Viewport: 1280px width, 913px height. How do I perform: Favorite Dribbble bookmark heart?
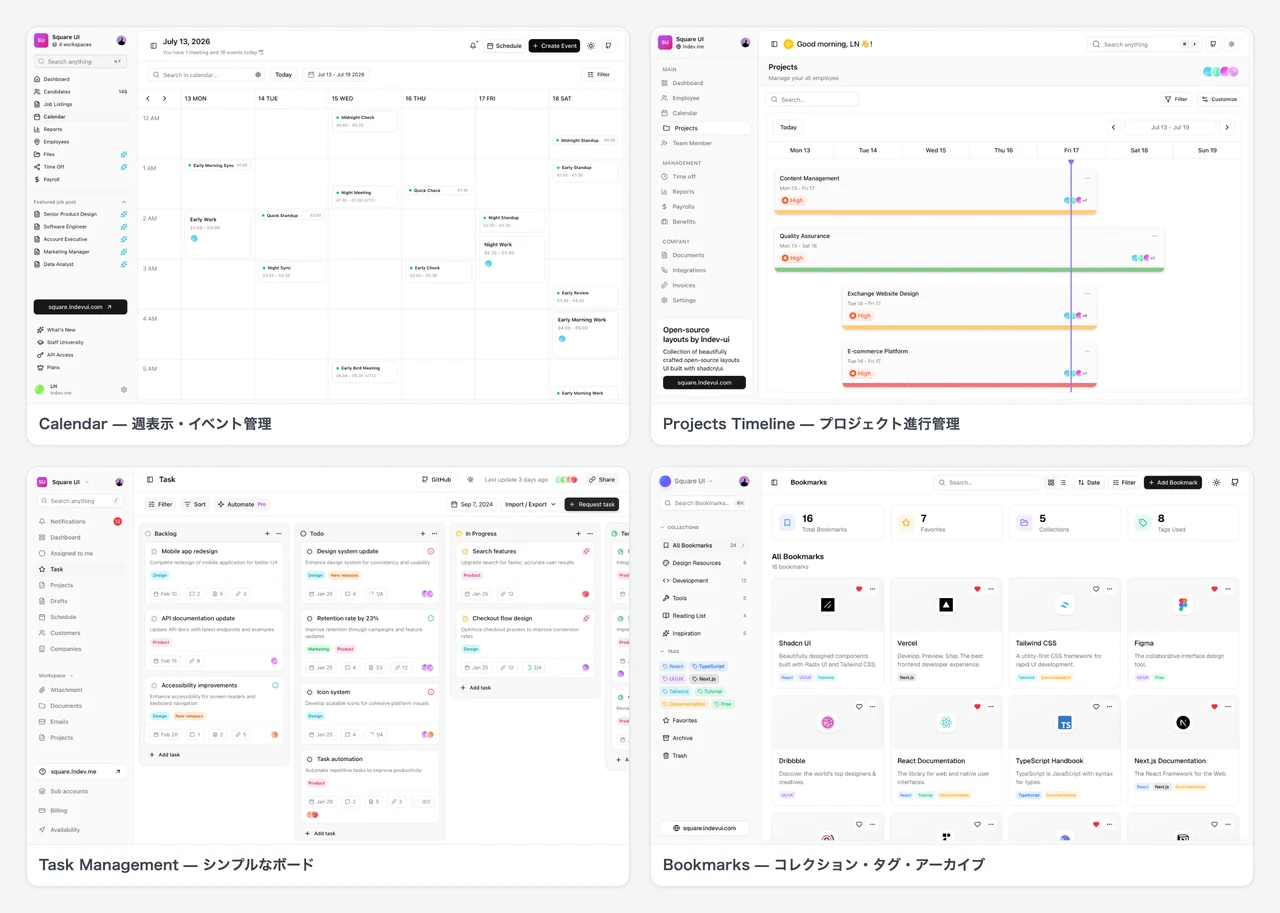pyautogui.click(x=859, y=707)
